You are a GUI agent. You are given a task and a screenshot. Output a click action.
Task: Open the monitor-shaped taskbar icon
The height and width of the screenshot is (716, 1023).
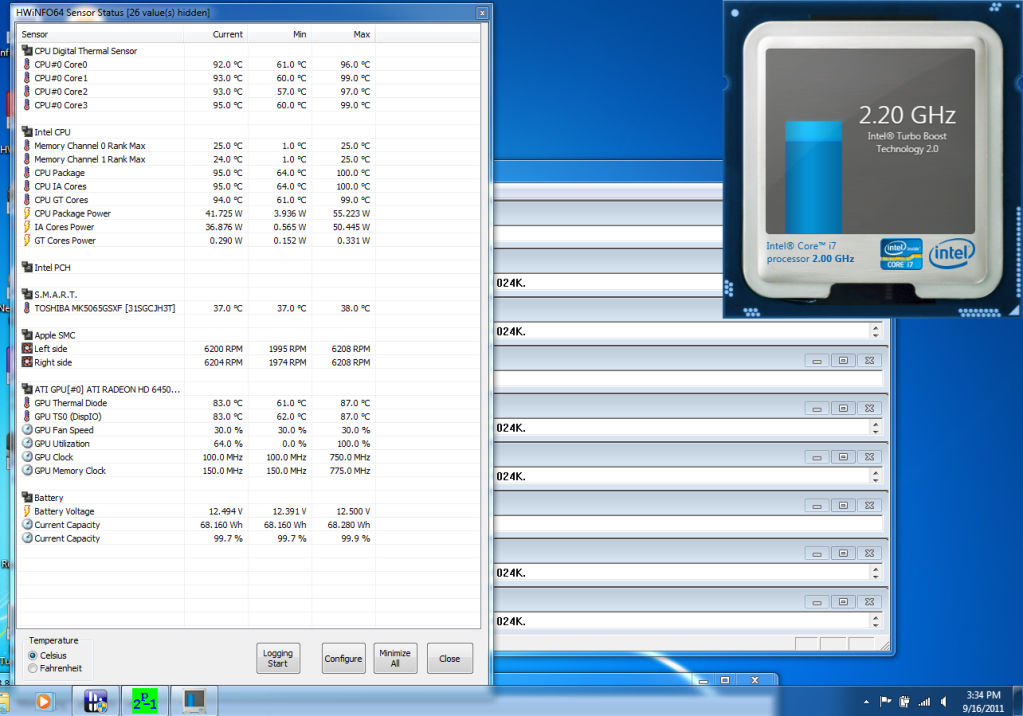[194, 702]
